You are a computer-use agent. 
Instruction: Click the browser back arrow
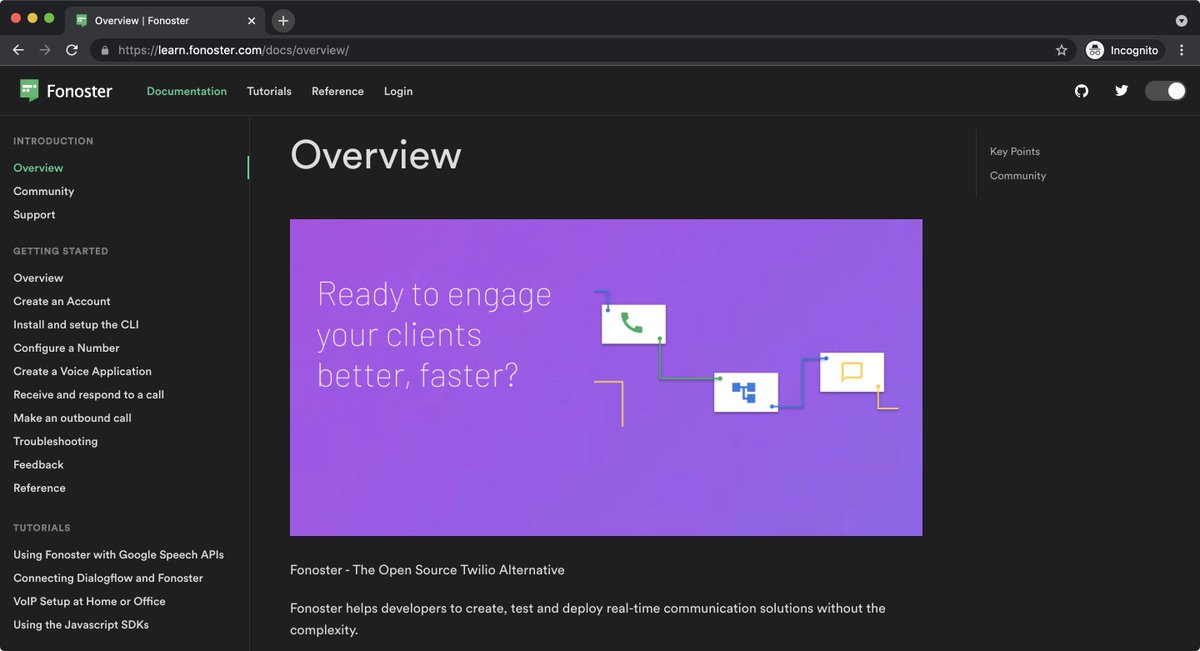coord(18,50)
